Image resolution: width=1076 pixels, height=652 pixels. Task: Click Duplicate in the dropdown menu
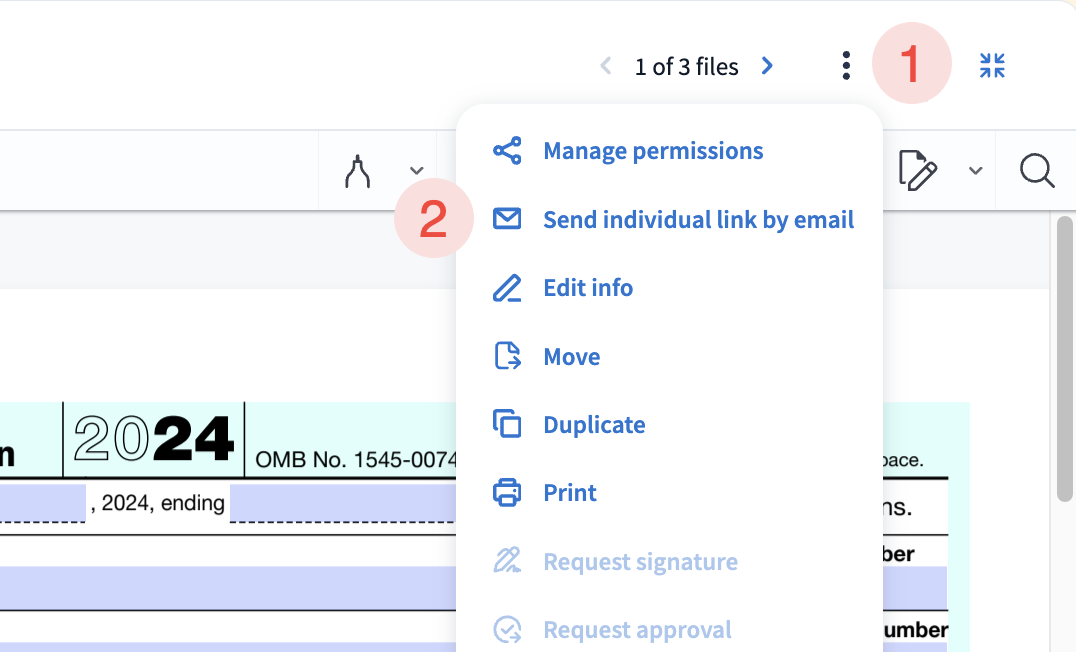[x=594, y=425]
